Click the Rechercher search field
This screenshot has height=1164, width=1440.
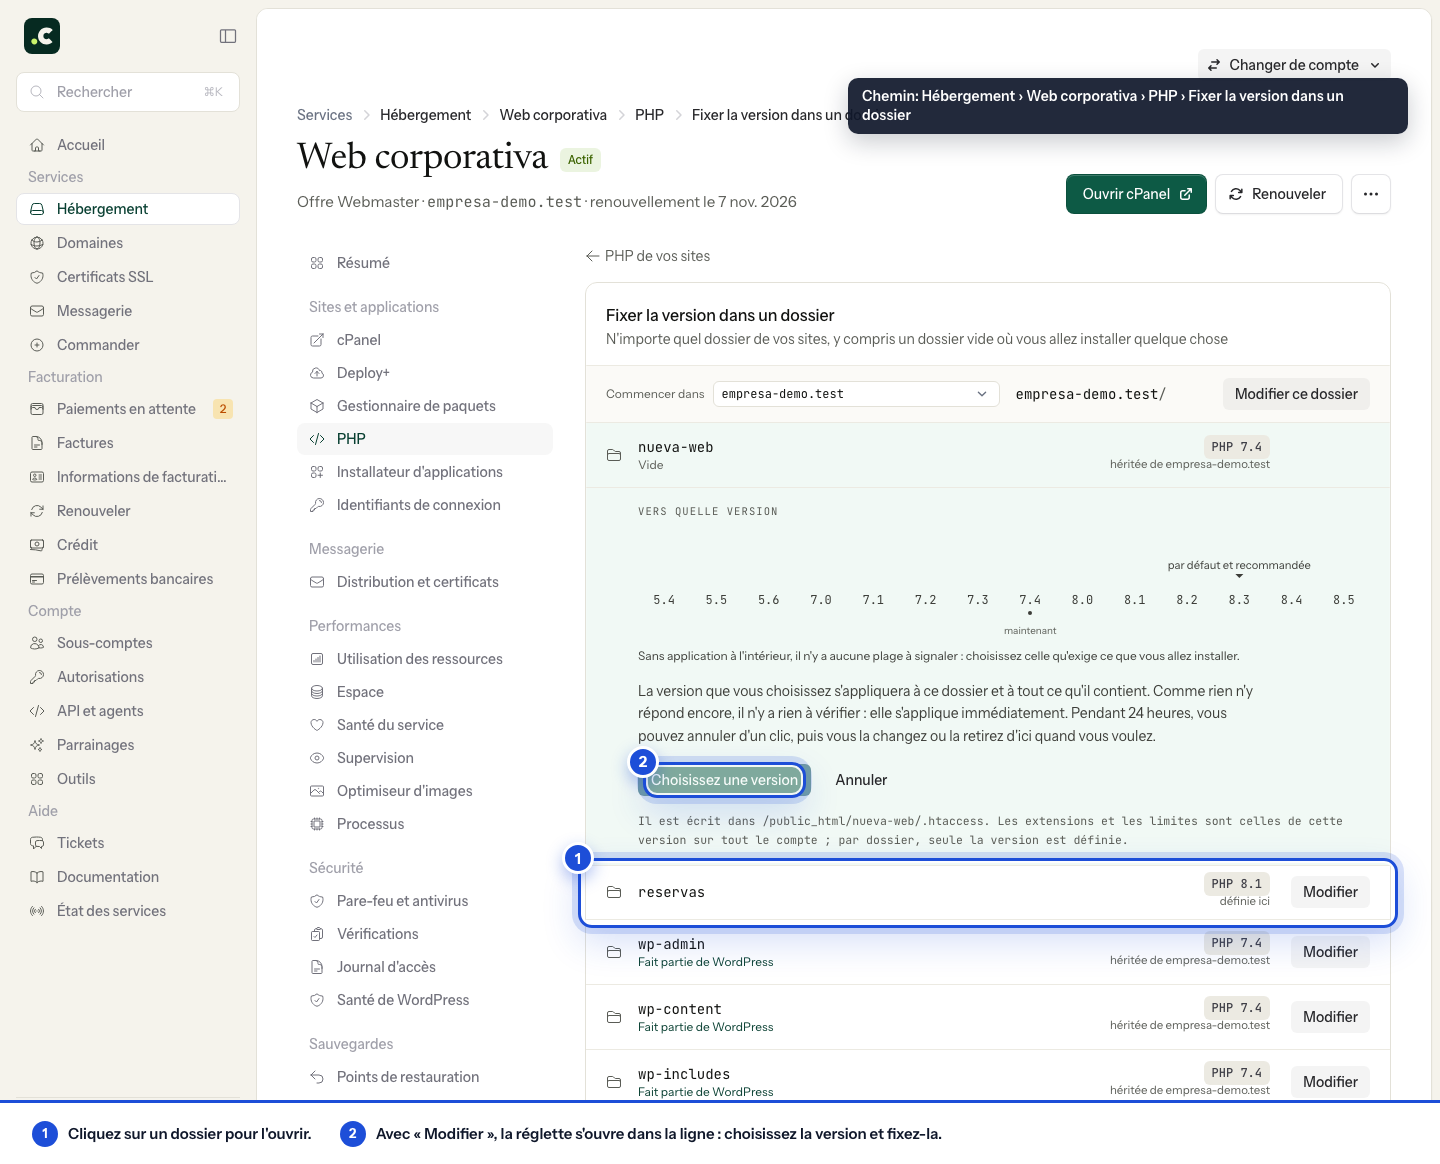[x=128, y=92]
